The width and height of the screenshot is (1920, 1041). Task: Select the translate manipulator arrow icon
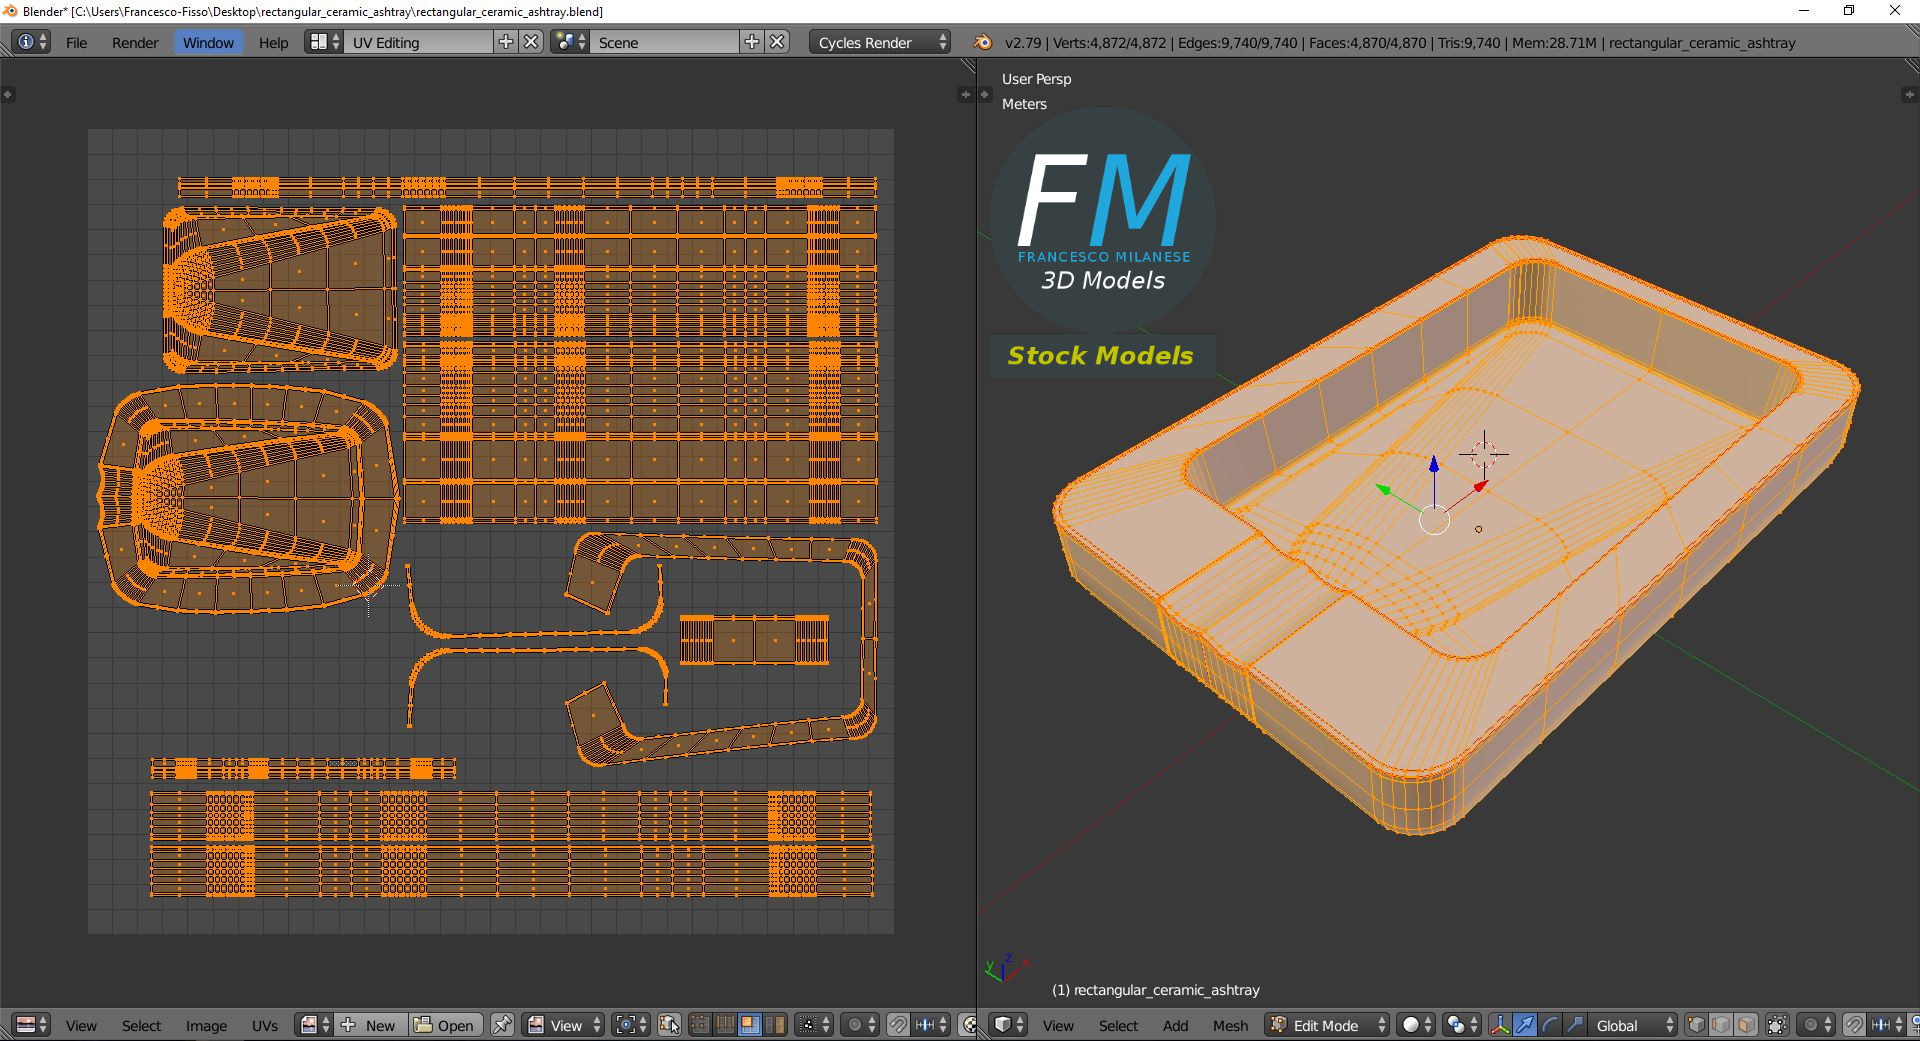pos(1524,1025)
